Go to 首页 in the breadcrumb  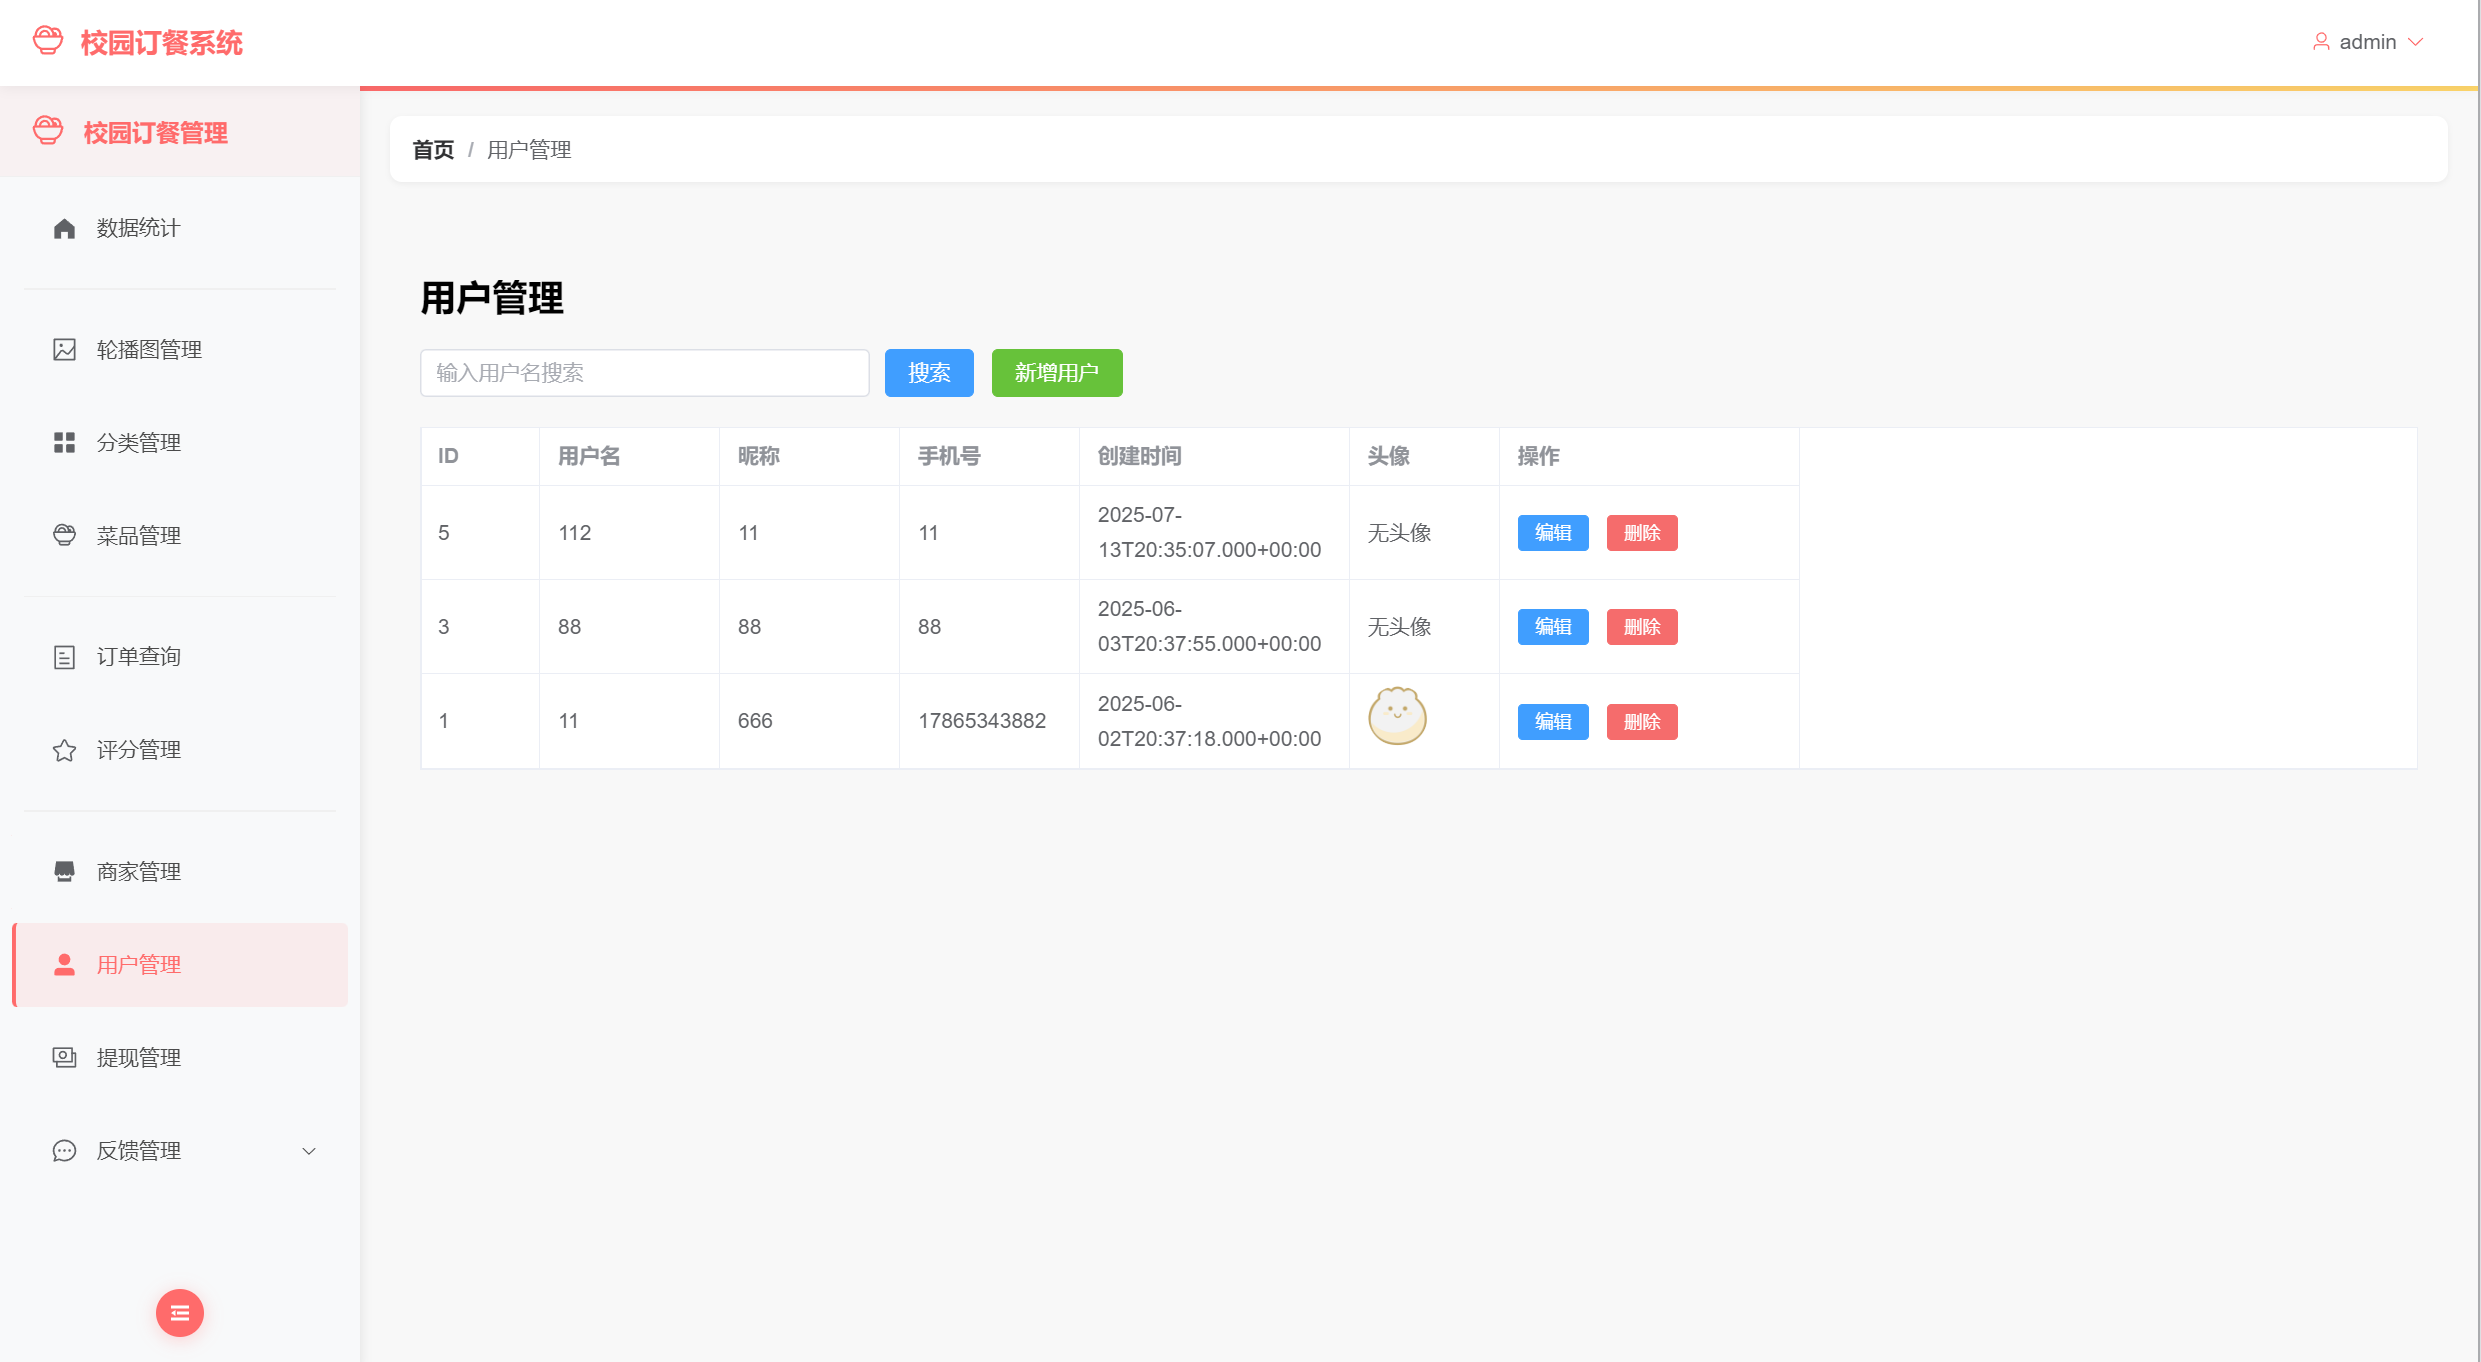coord(433,150)
